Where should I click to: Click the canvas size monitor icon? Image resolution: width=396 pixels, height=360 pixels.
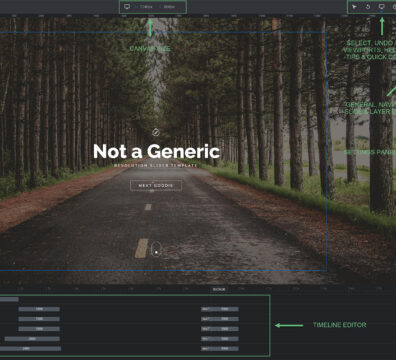pos(127,7)
